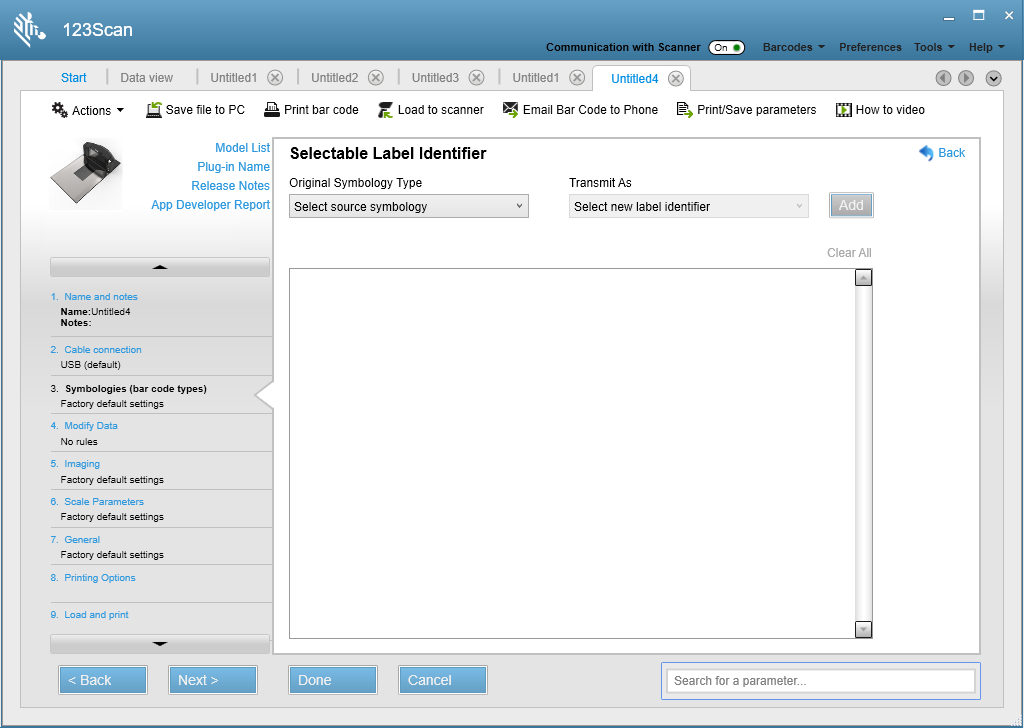Open the Preferences menu
1024x728 pixels.
pyautogui.click(x=870, y=46)
